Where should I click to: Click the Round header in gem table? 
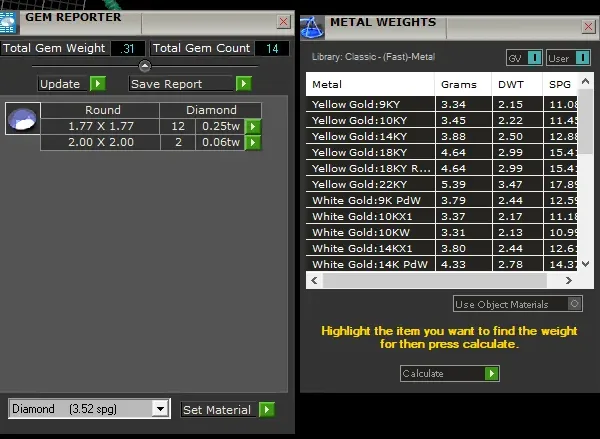pyautogui.click(x=100, y=110)
